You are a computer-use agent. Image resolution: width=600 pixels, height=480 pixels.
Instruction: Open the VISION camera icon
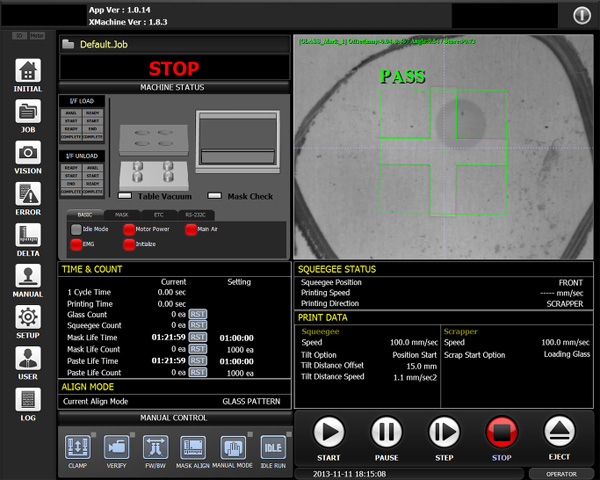pos(28,153)
